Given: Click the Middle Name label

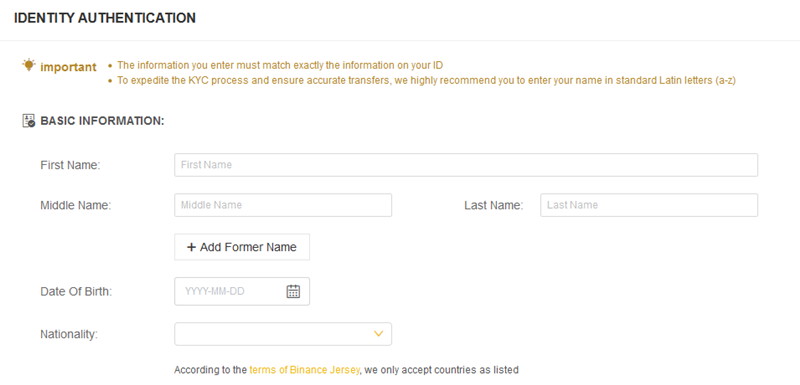Looking at the screenshot, I should click(x=76, y=206).
